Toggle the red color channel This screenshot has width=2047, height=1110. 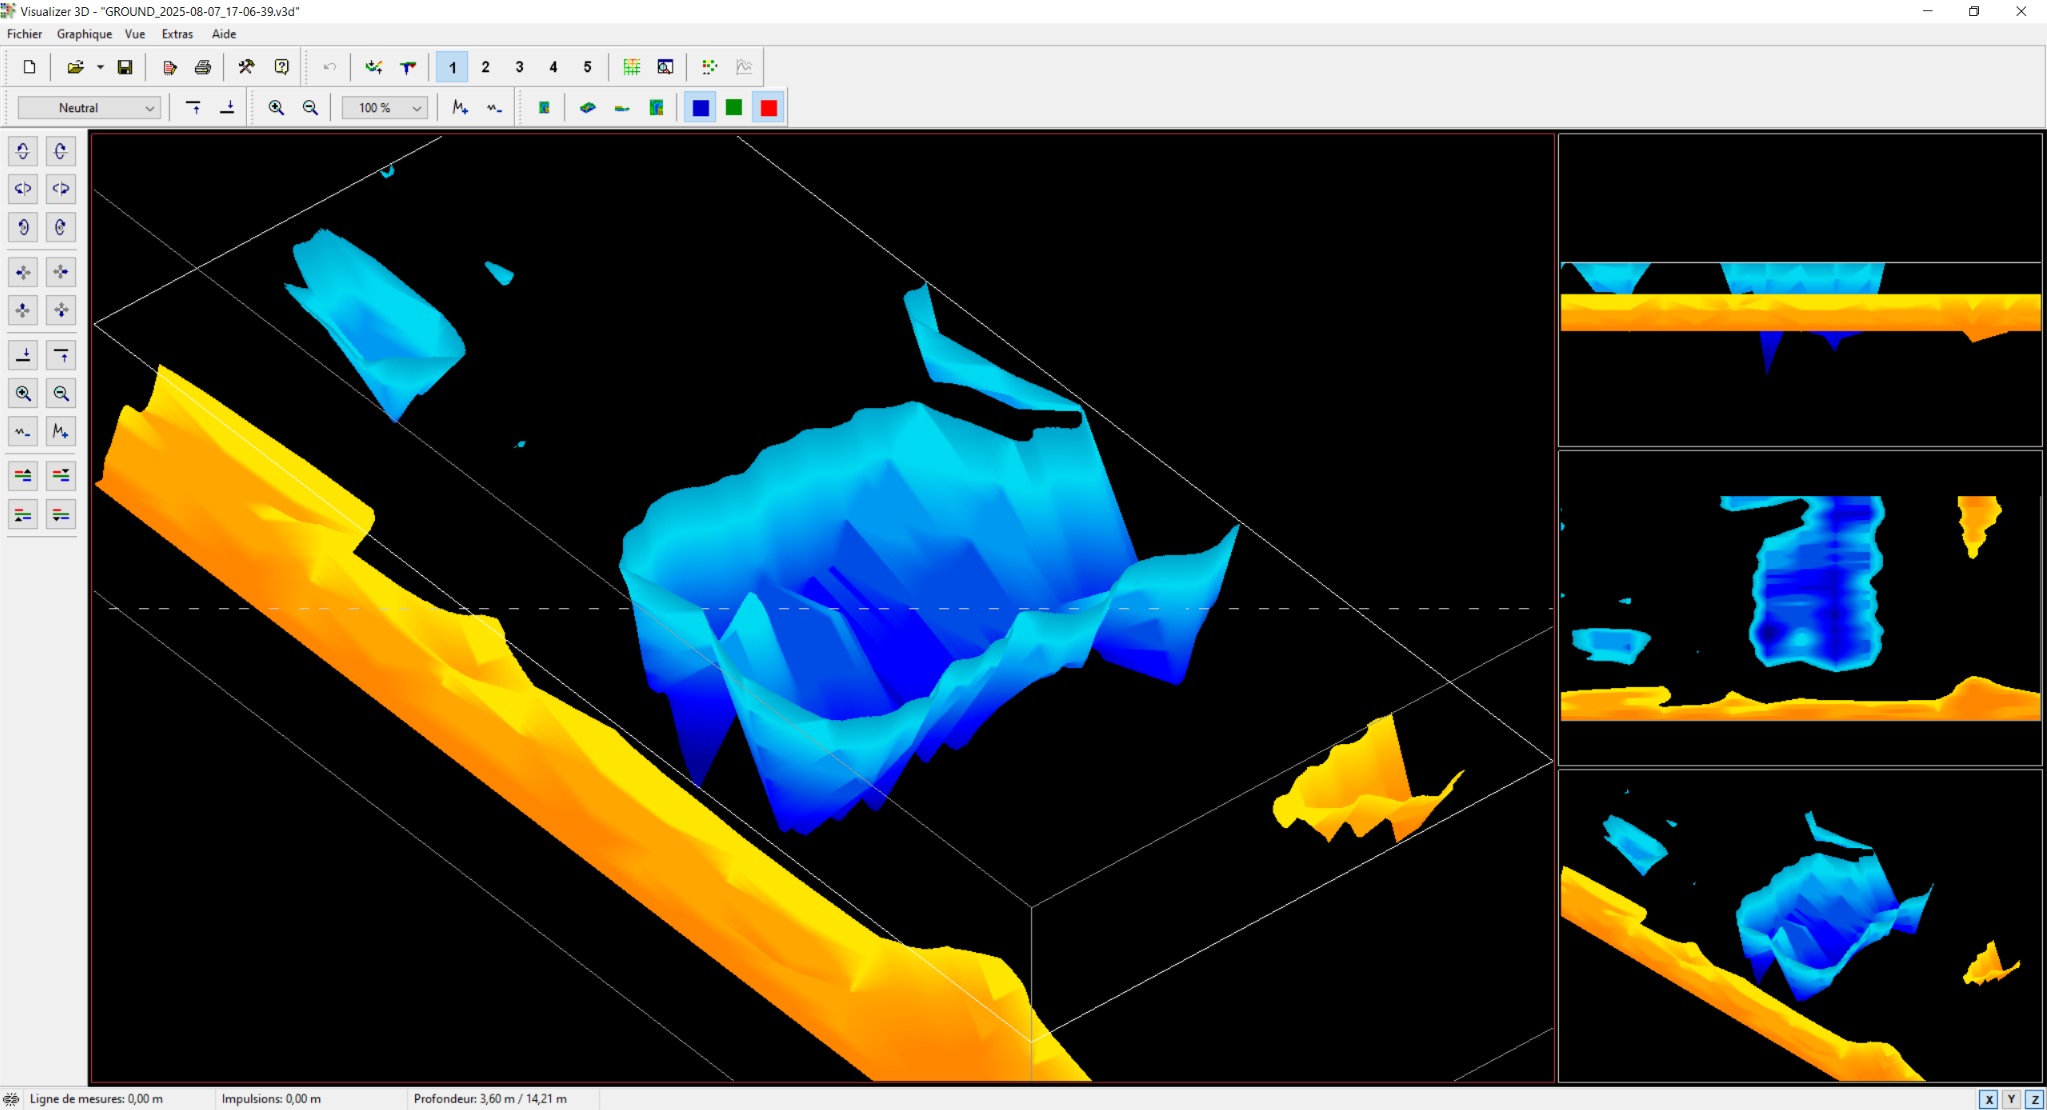768,108
